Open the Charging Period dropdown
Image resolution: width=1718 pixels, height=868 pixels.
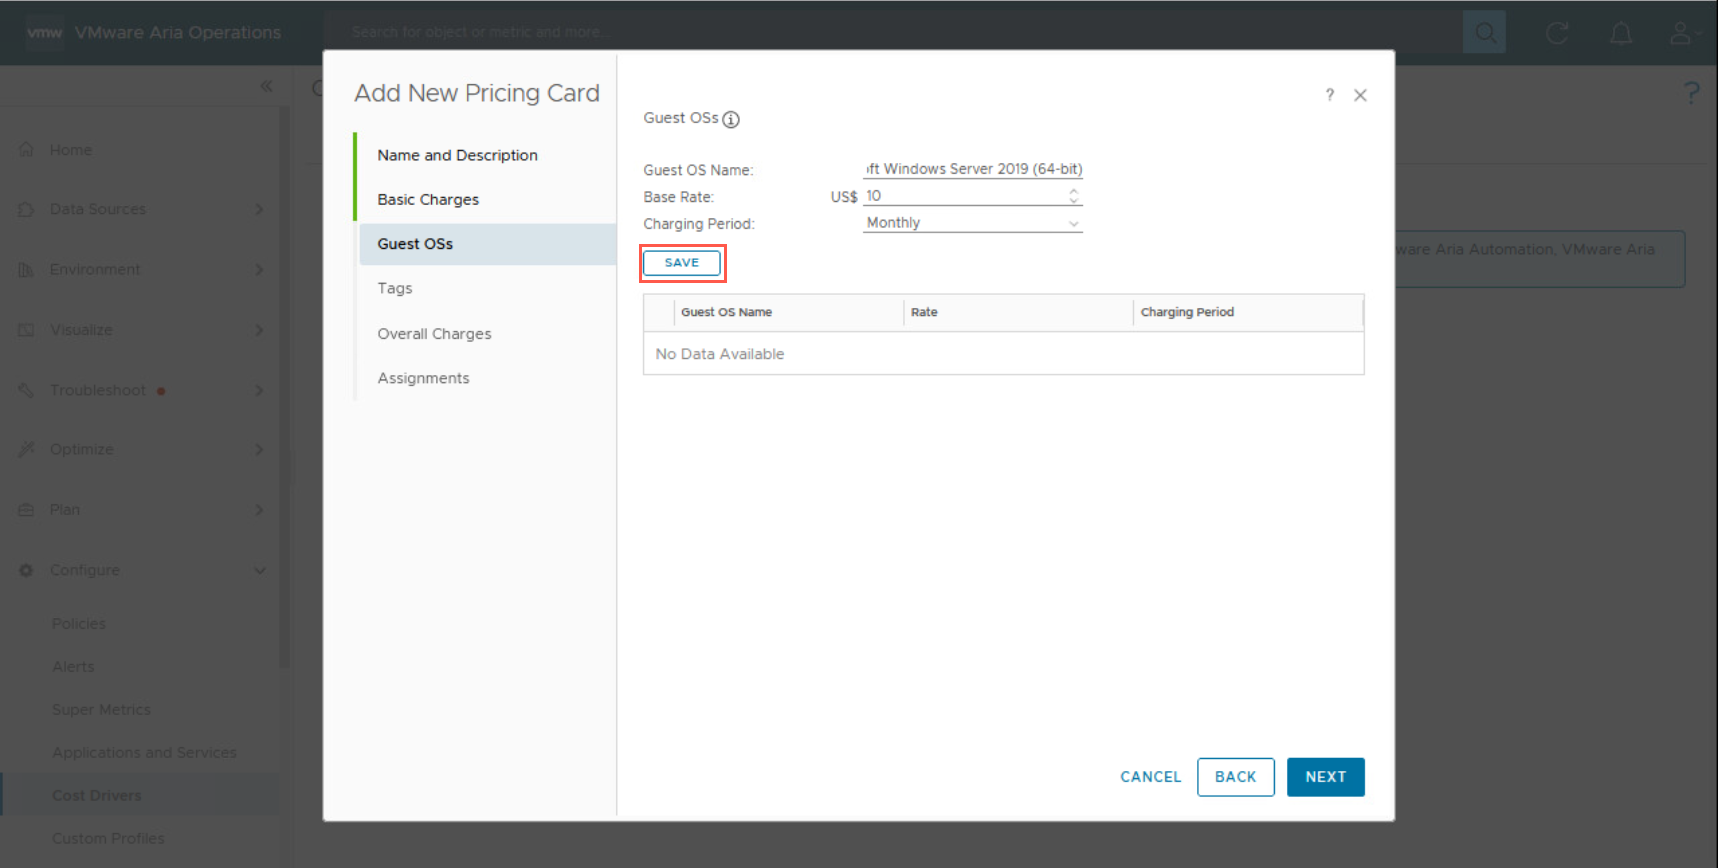click(x=972, y=223)
